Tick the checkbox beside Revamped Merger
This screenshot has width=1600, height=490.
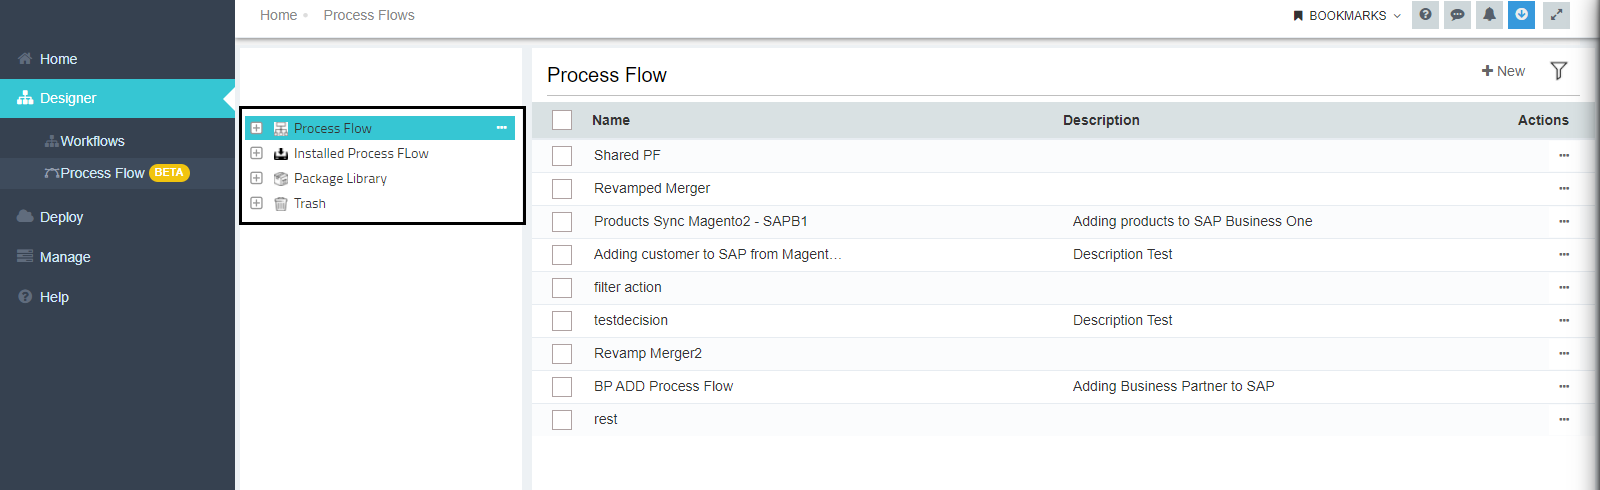(562, 189)
